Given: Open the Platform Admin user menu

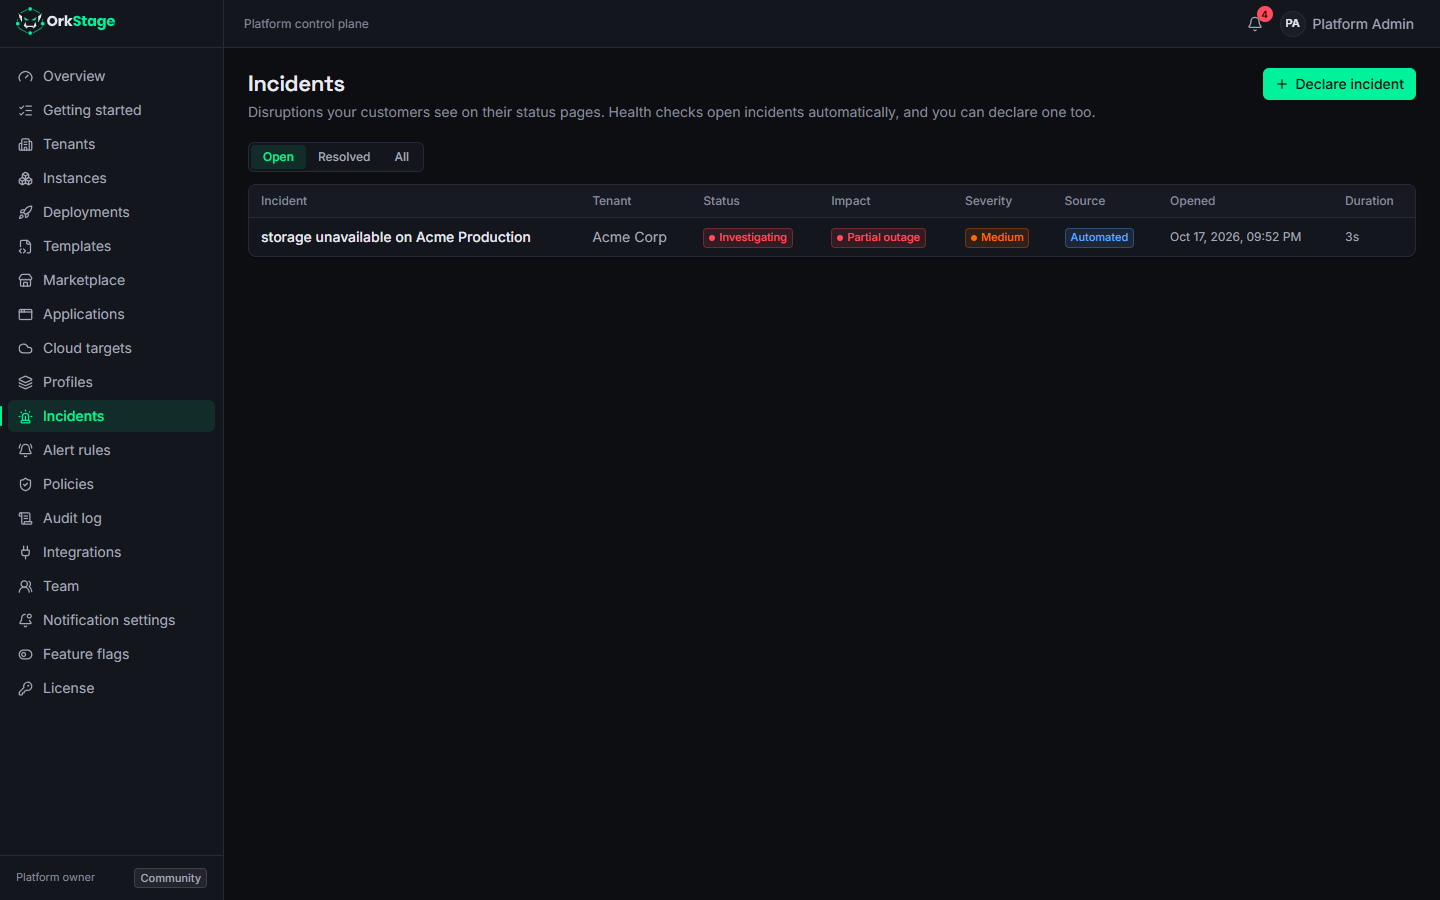Looking at the screenshot, I should (1347, 24).
